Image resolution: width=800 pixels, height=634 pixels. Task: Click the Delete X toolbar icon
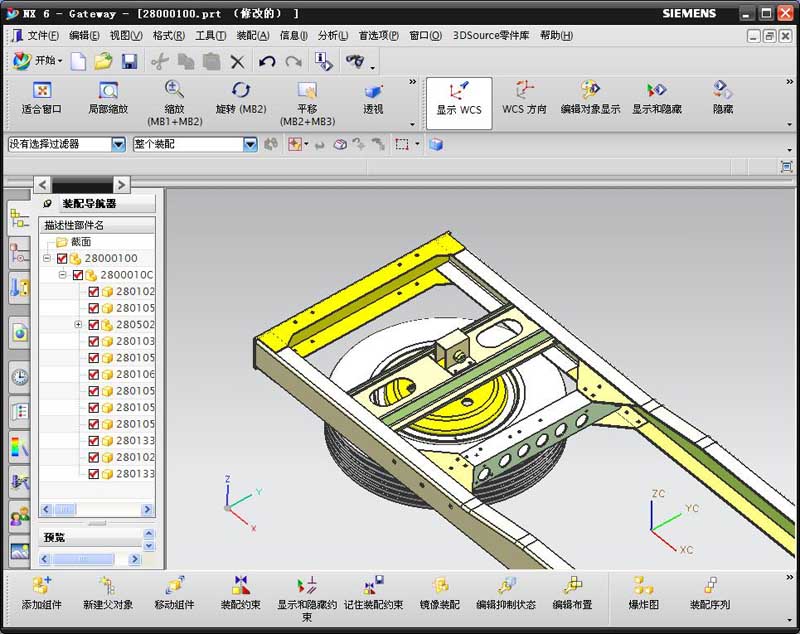coord(237,62)
